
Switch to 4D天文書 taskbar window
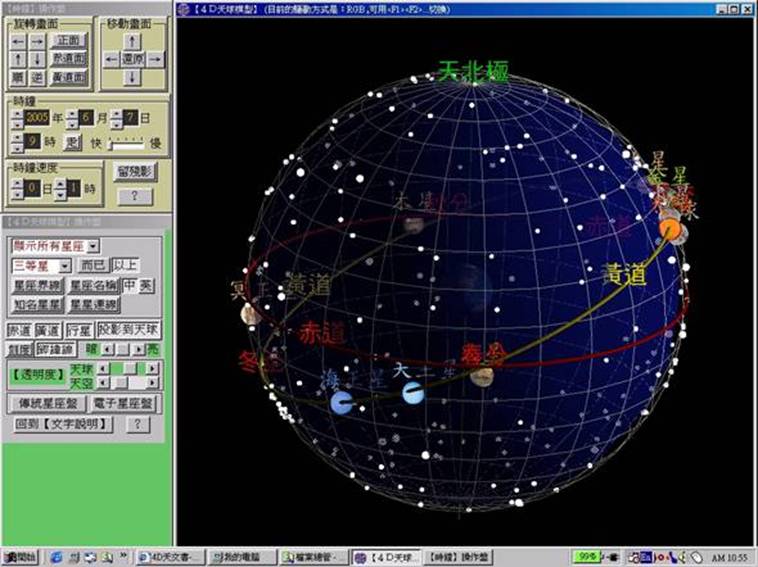[167, 556]
